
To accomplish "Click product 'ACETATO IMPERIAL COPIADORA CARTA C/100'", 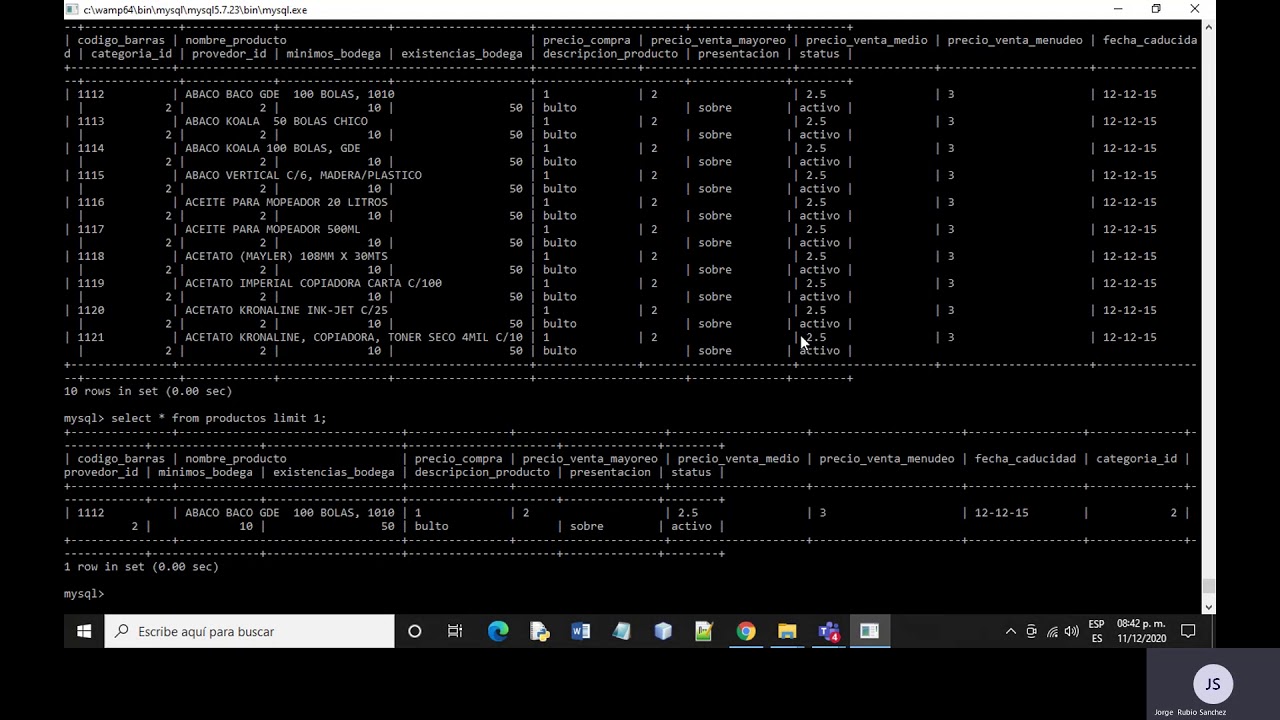I will pyautogui.click(x=313, y=283).
